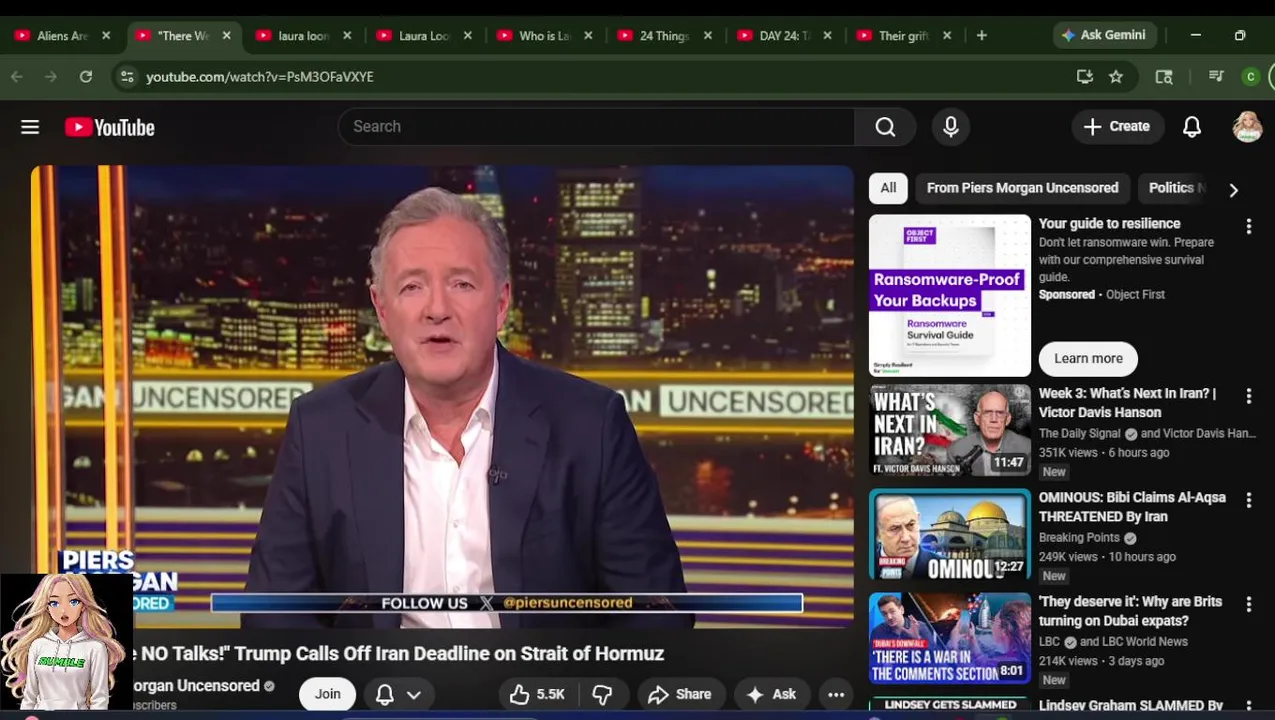Open the notifications bell in the header
This screenshot has height=720, width=1275.
click(x=1192, y=127)
